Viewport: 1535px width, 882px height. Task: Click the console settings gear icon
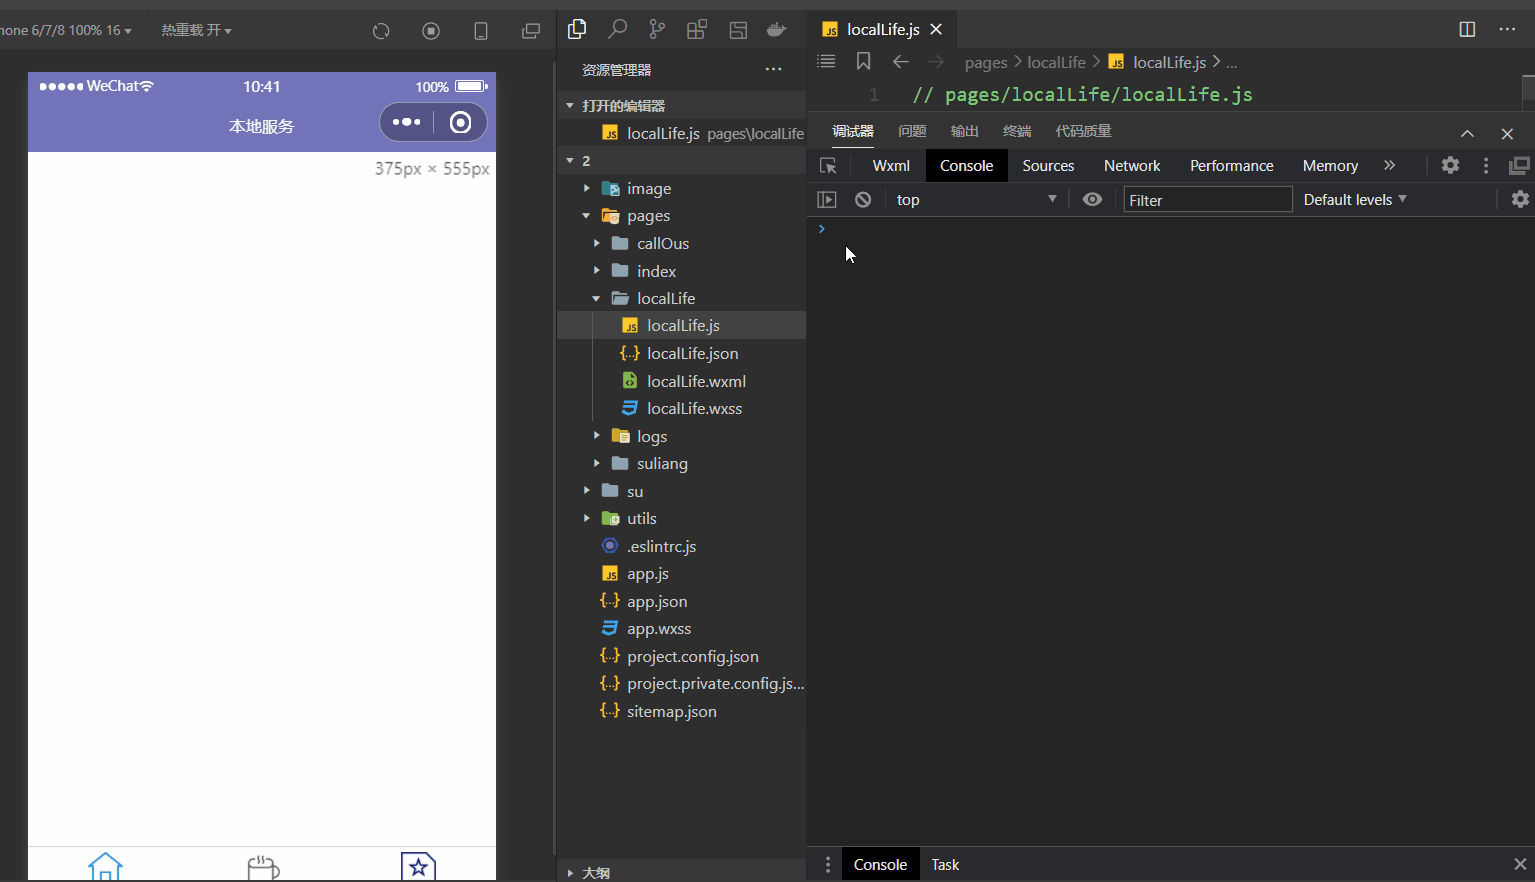[x=1520, y=199]
